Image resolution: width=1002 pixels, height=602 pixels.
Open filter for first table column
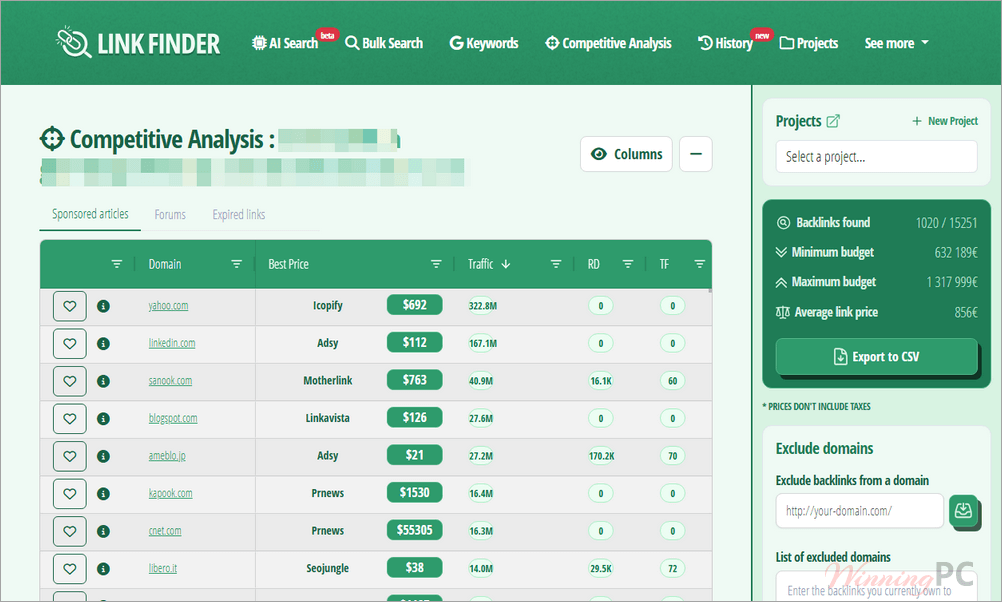[116, 264]
